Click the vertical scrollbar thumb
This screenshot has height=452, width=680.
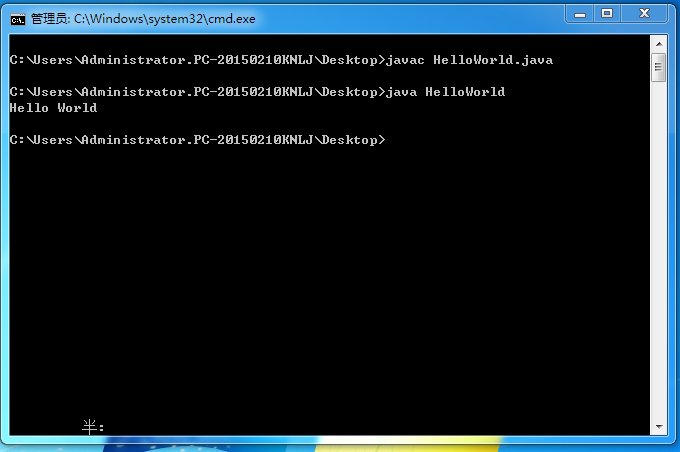pyautogui.click(x=658, y=67)
